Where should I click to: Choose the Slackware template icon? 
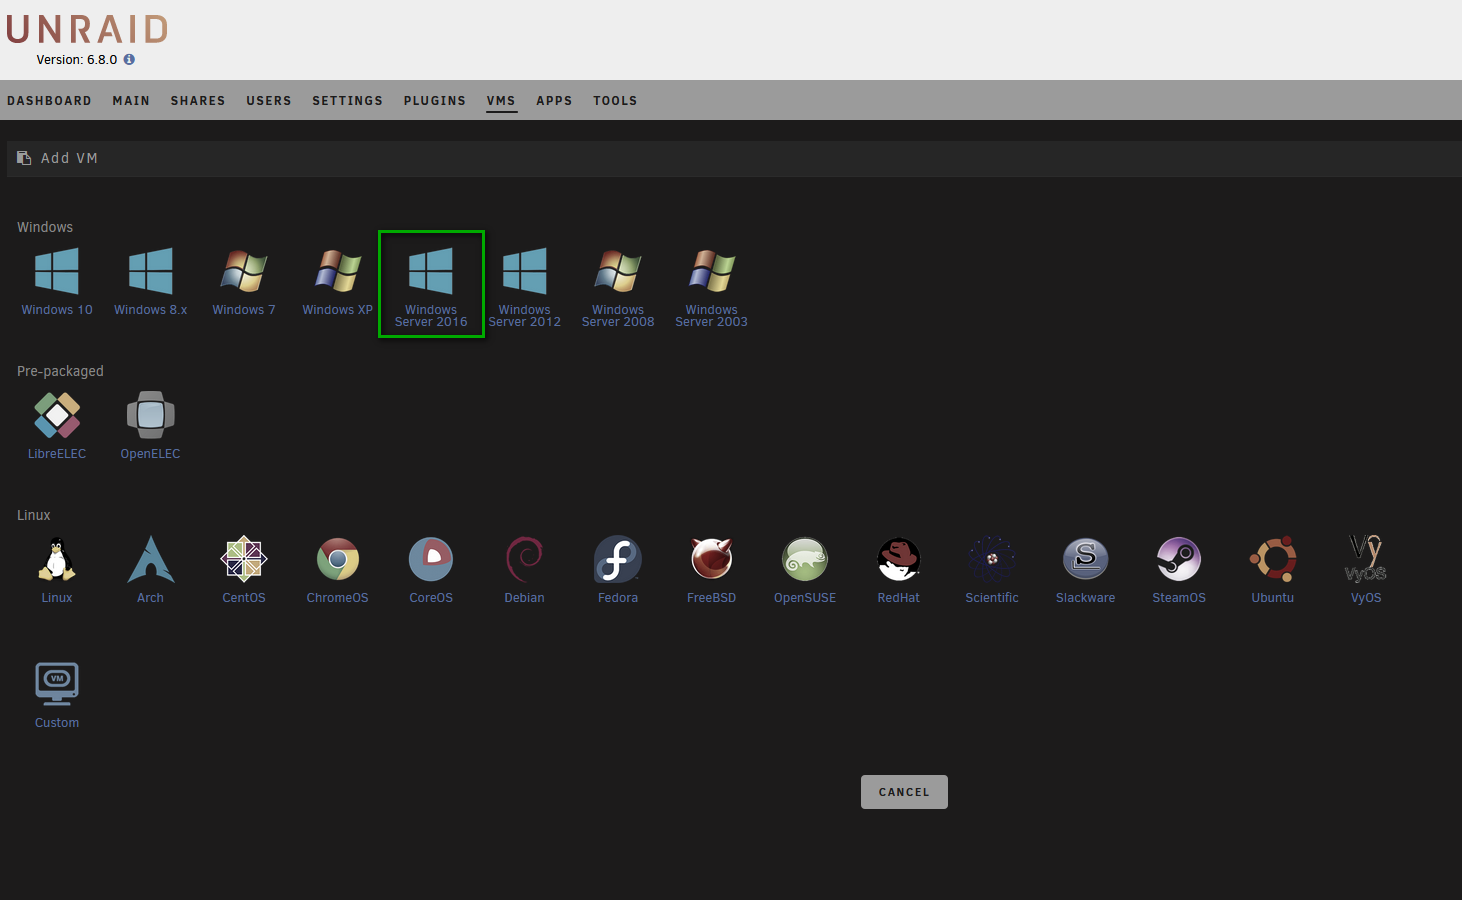pos(1086,559)
